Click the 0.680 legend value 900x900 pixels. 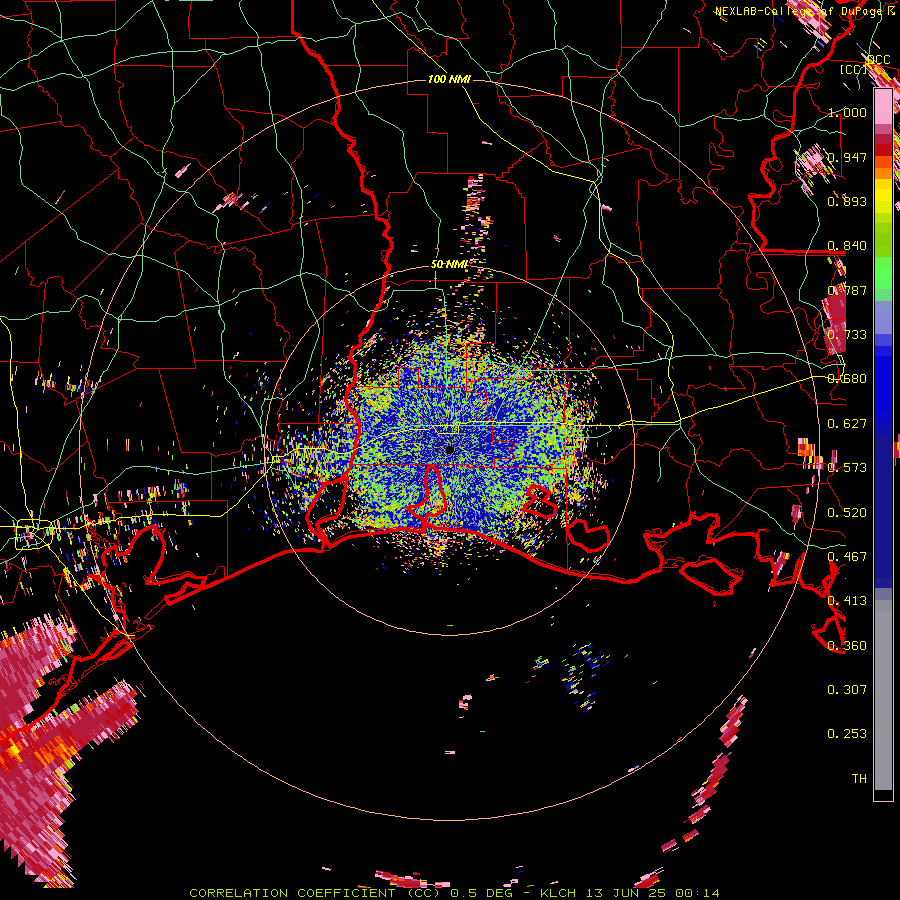[847, 379]
